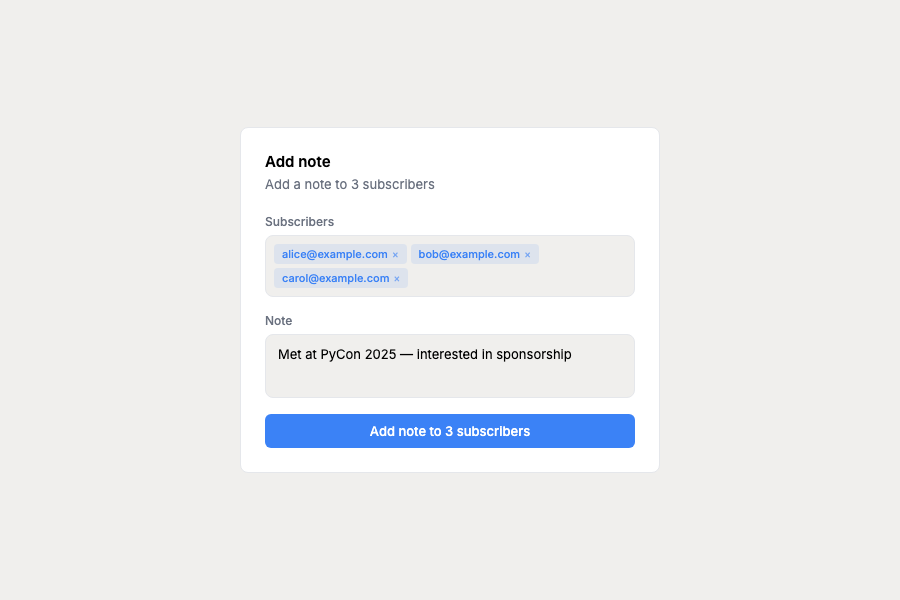Place cursor on "interested" in the note text
Image resolution: width=900 pixels, height=600 pixels.
pyautogui.click(x=447, y=354)
